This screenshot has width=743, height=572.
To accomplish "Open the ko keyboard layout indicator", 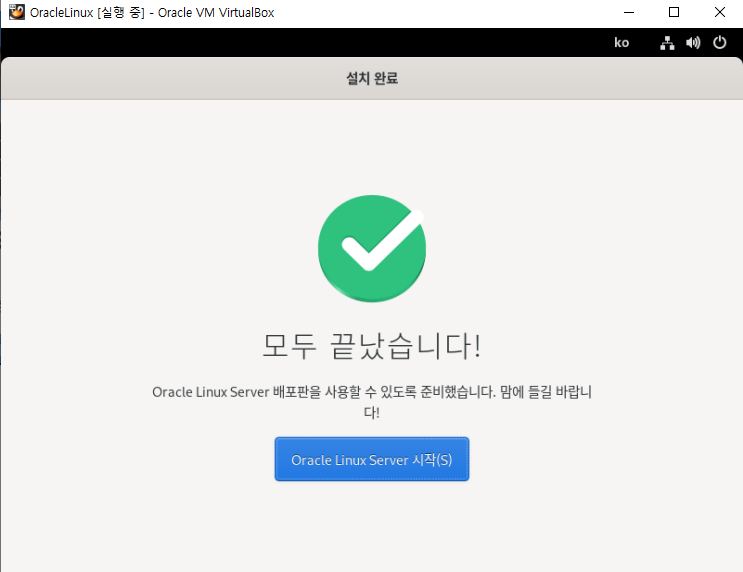I will (x=621, y=43).
